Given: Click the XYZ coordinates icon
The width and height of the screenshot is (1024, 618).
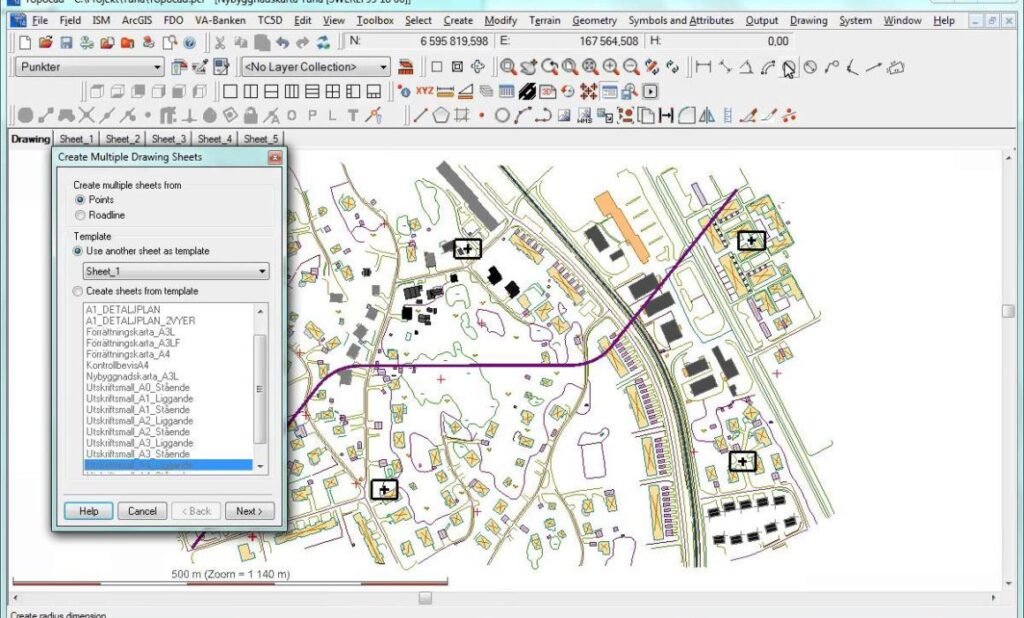Looking at the screenshot, I should (424, 91).
